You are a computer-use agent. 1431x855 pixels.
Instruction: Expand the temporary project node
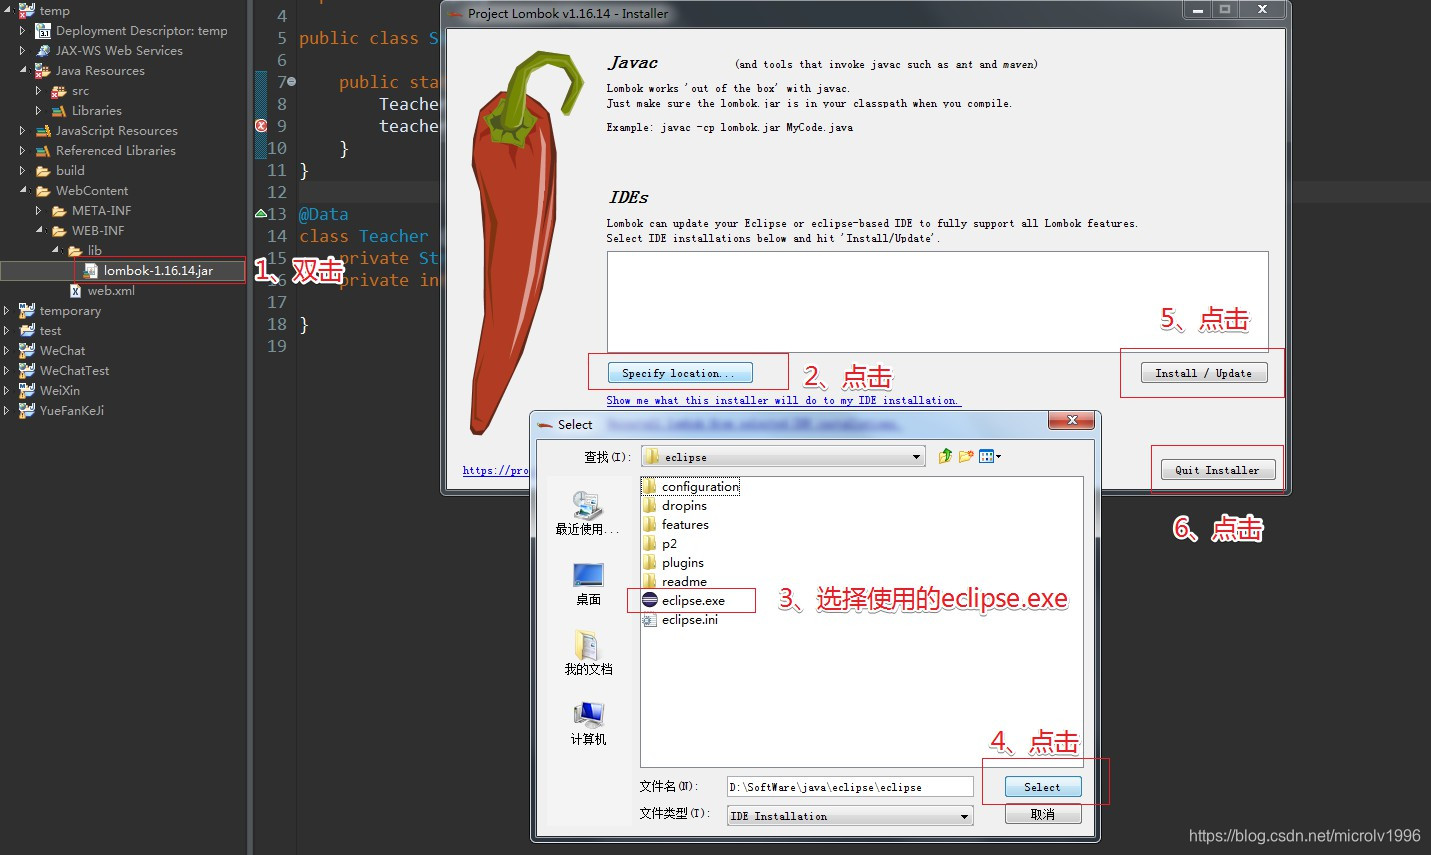tap(7, 311)
